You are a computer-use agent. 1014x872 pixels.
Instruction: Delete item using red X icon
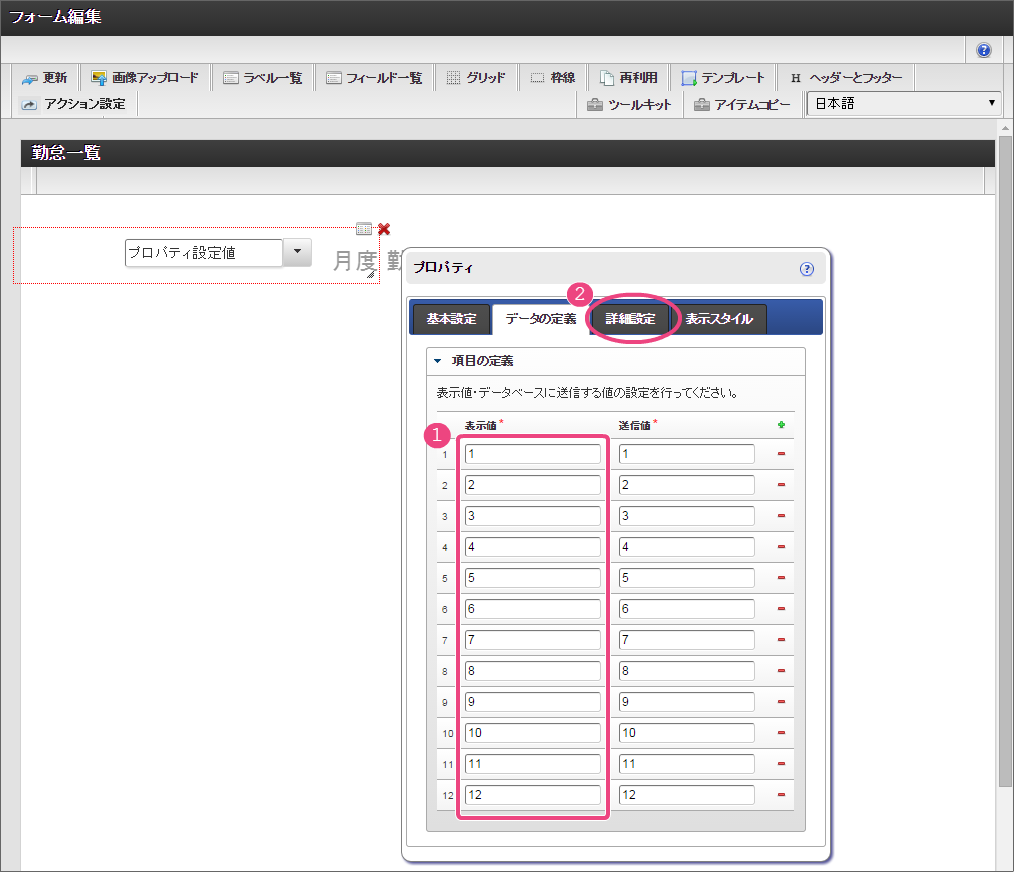pyautogui.click(x=384, y=229)
